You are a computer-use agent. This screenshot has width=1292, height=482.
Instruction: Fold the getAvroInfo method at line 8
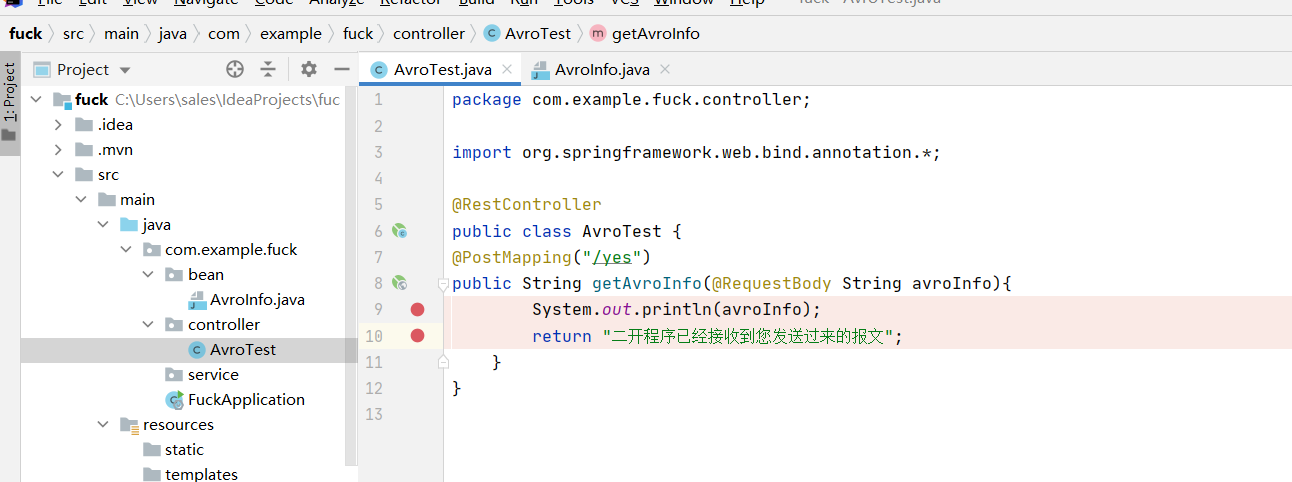pos(443,284)
